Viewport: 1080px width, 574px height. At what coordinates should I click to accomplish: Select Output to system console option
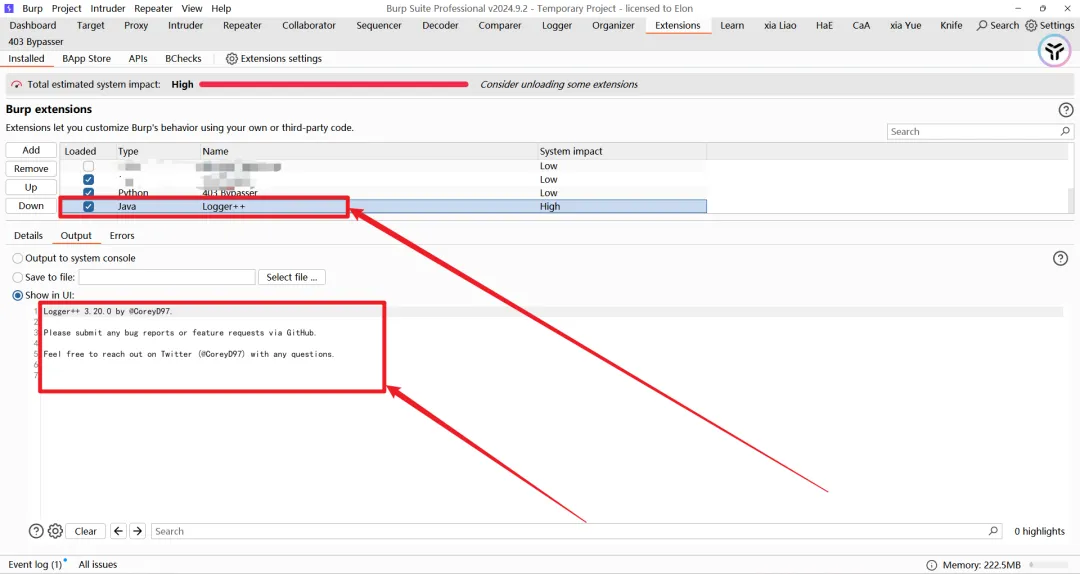point(18,258)
